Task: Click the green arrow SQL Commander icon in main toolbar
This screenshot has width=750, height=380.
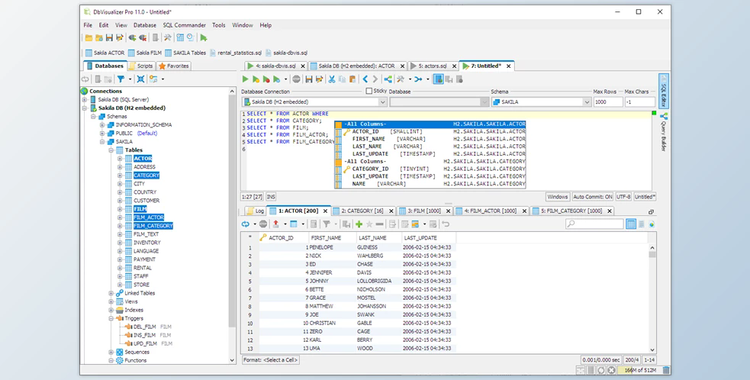Action: pos(204,38)
